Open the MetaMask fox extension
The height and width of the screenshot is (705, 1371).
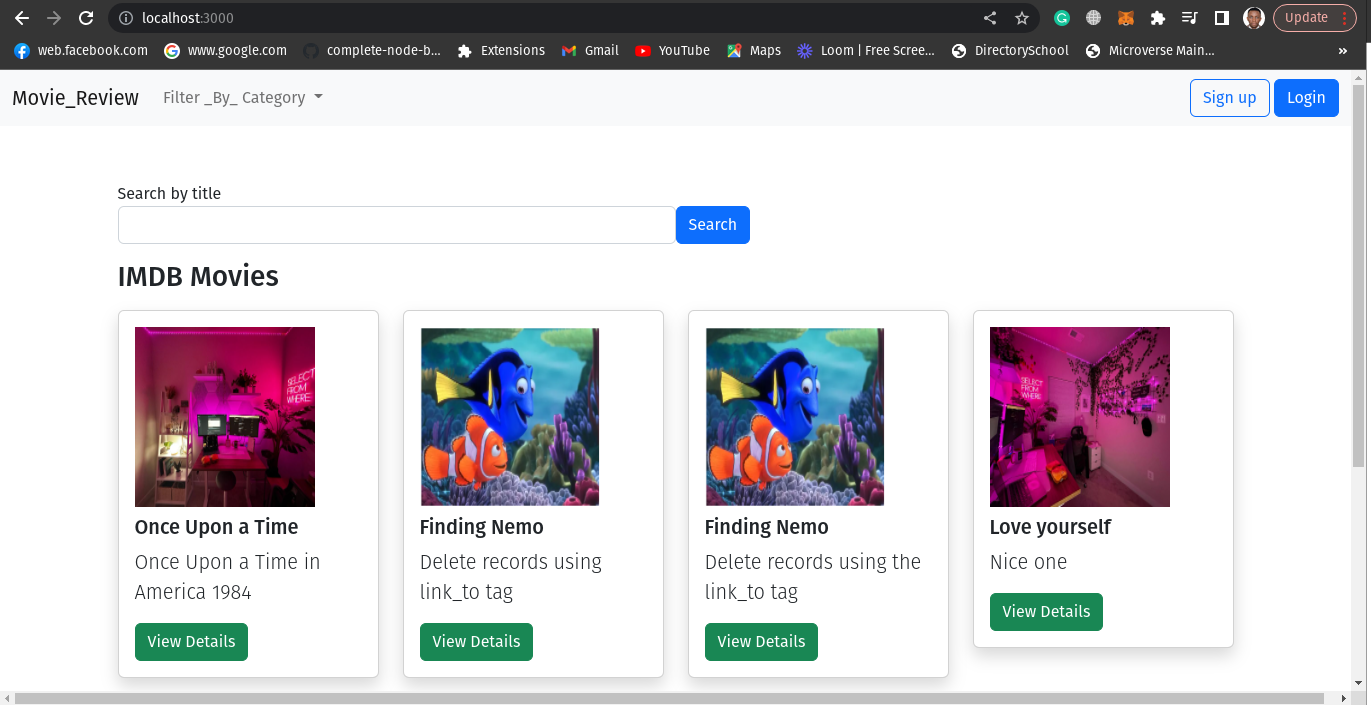(x=1126, y=18)
